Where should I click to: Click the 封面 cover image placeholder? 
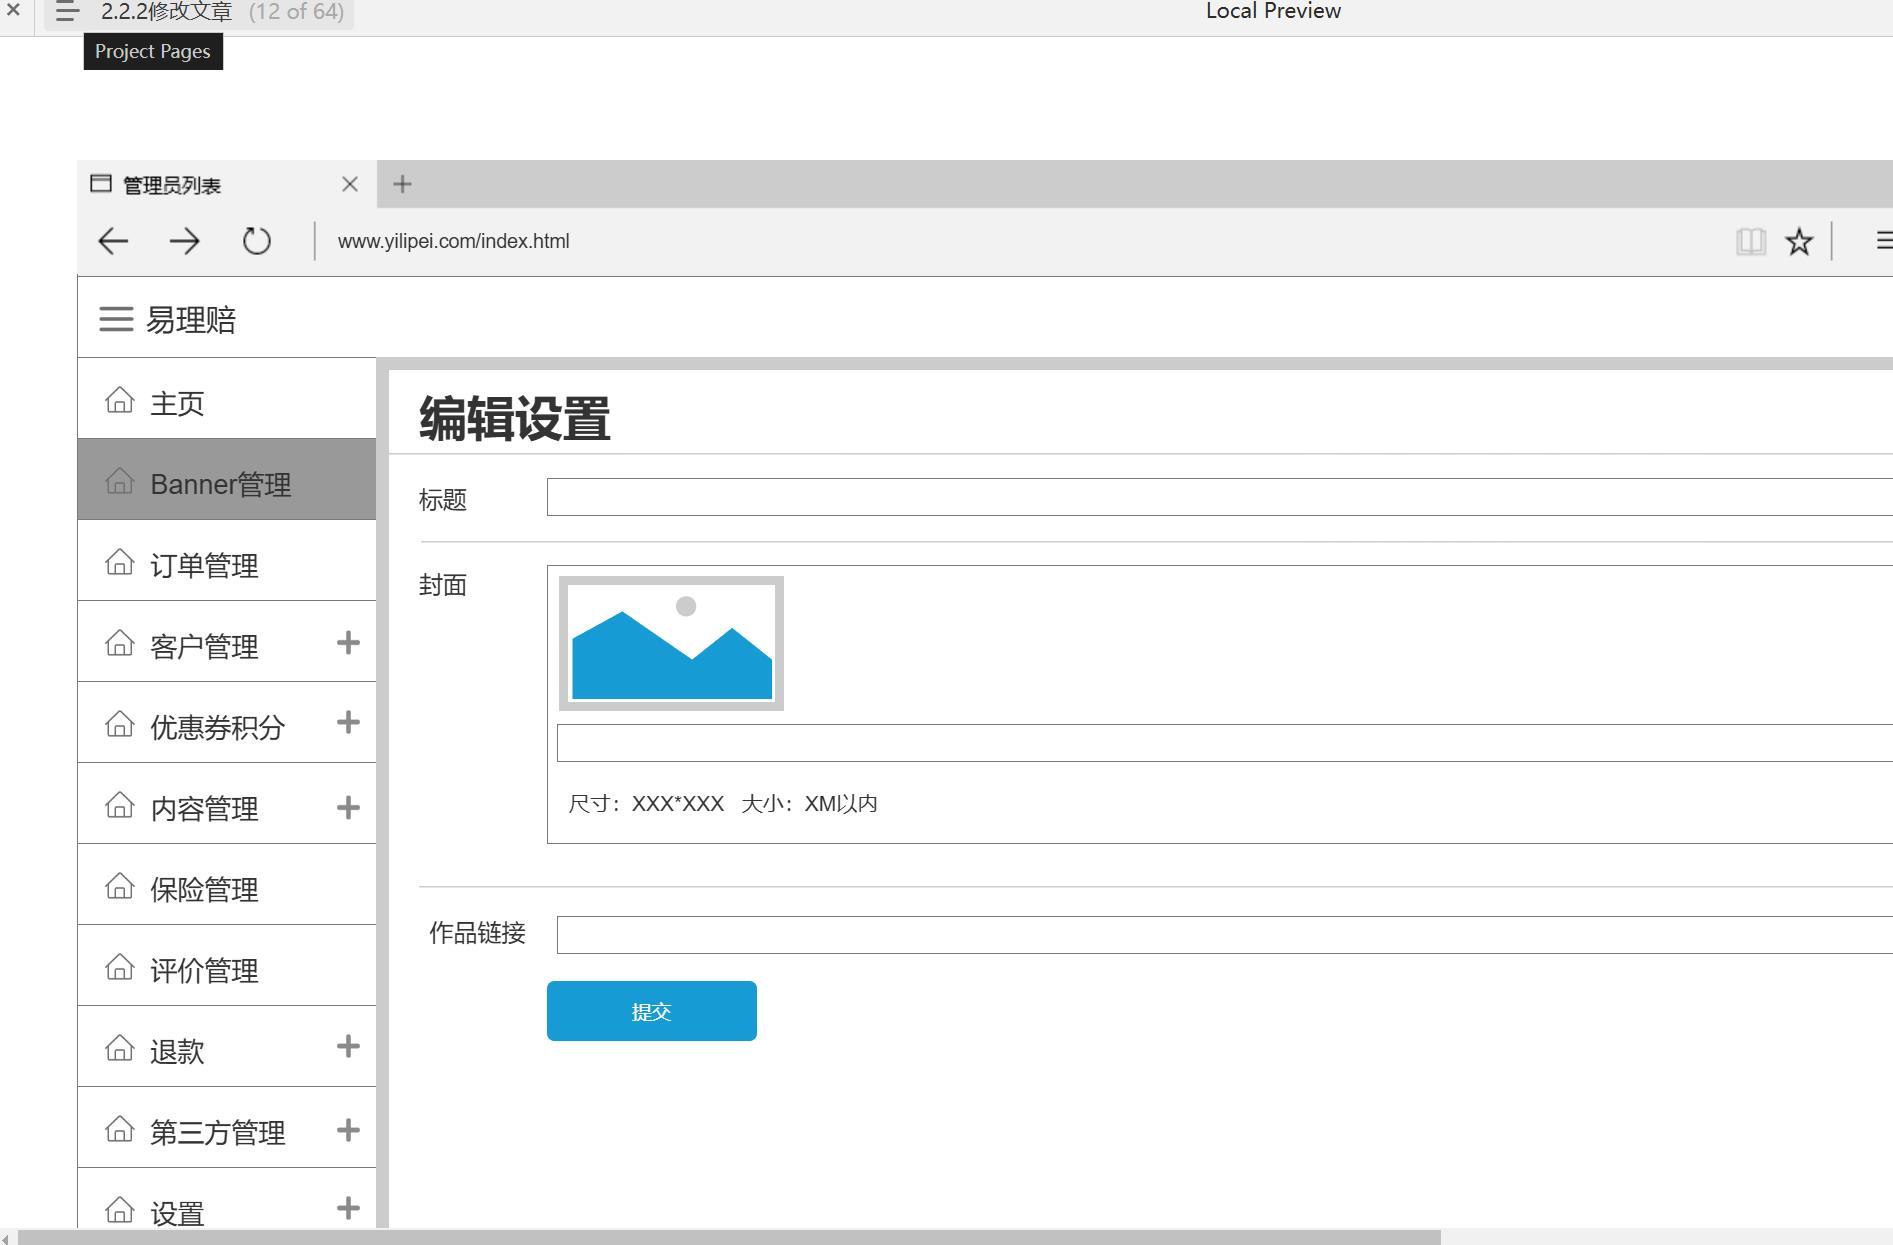click(671, 644)
